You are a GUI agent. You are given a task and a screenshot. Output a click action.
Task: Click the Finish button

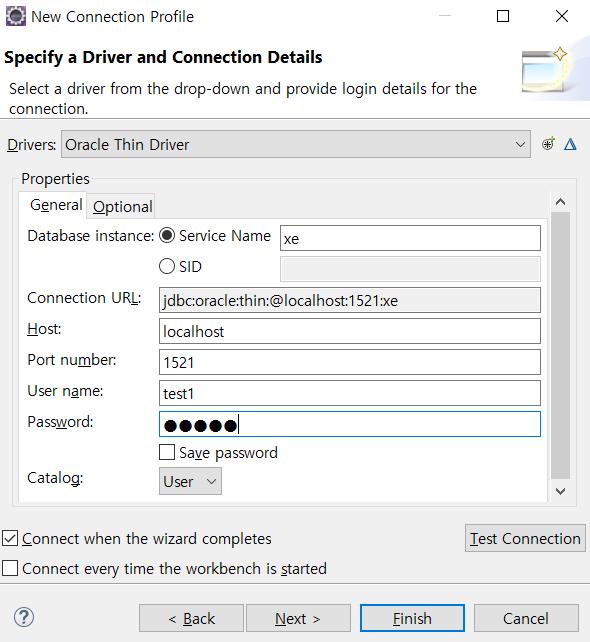coord(412,618)
